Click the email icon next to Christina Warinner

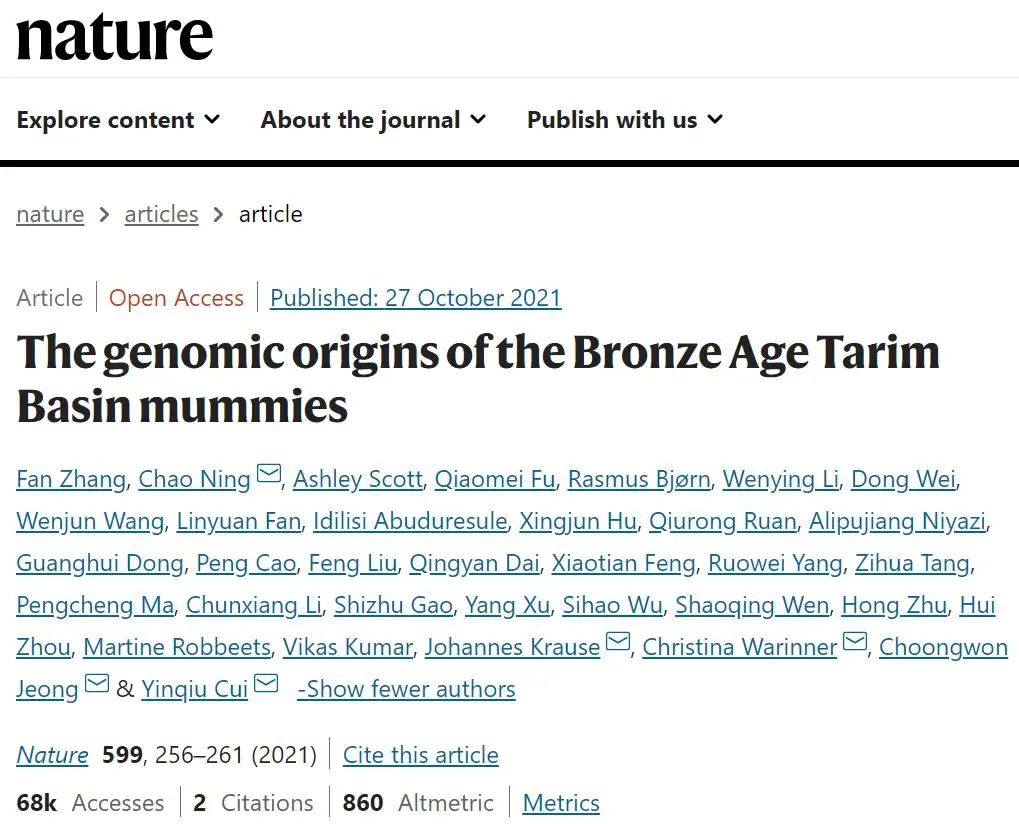855,641
